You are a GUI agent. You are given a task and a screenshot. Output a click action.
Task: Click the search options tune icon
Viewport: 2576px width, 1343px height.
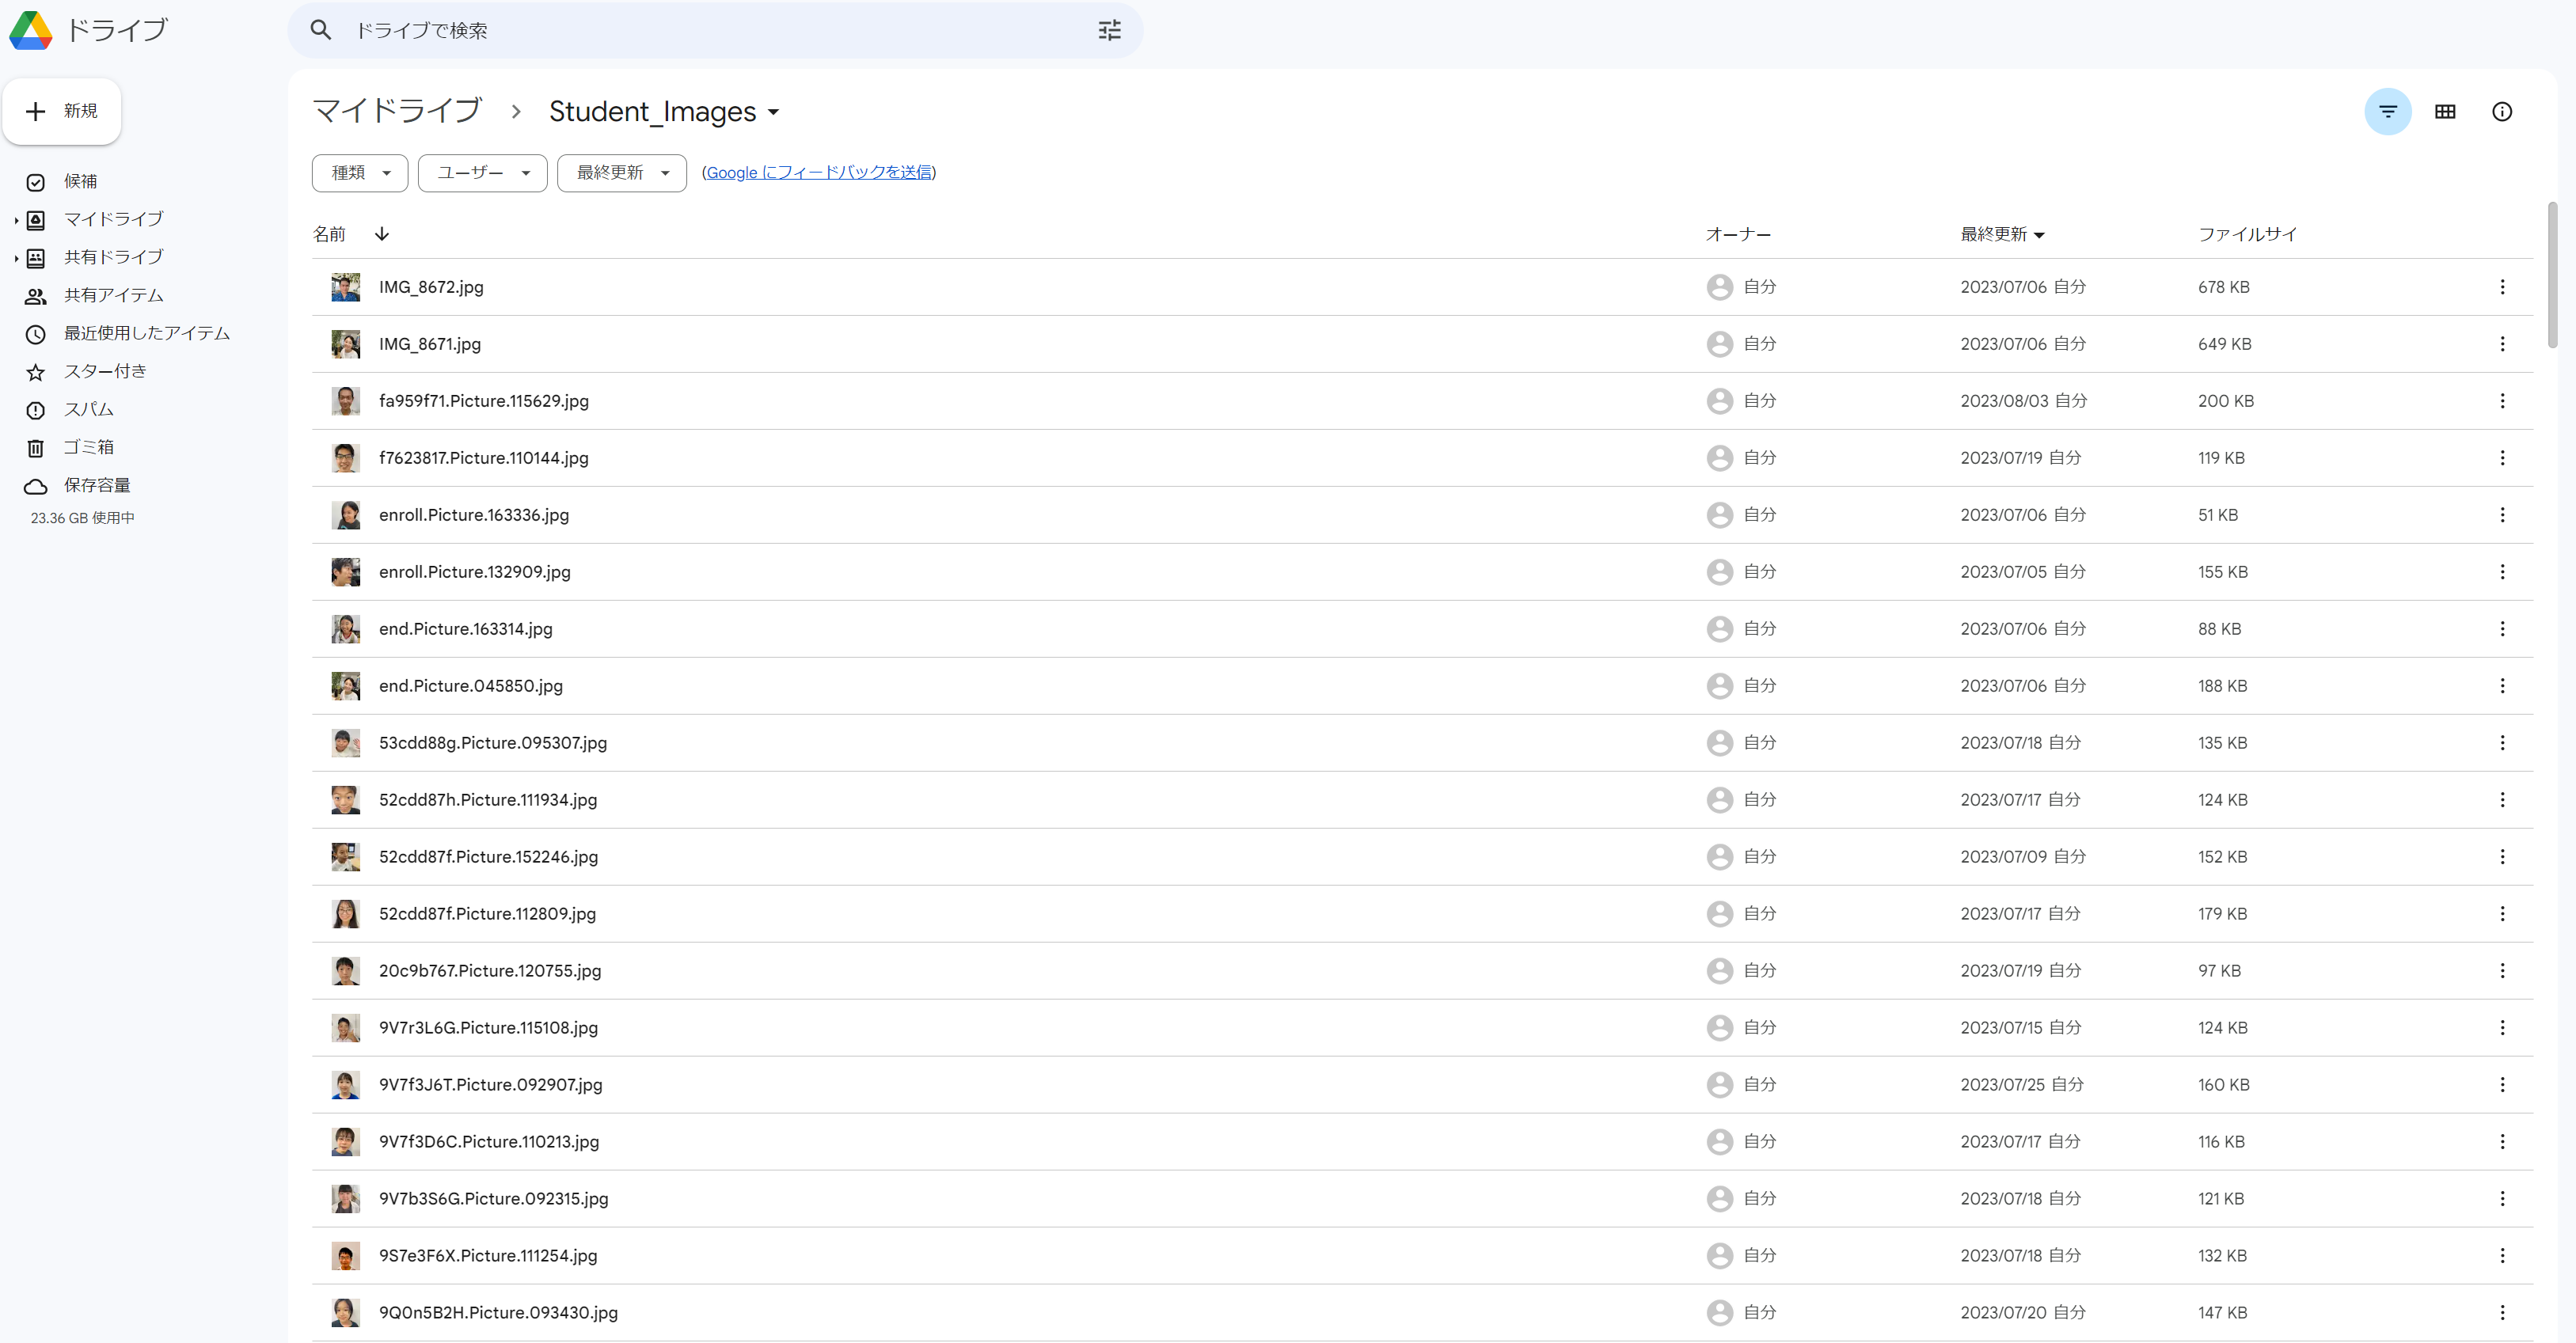tap(1109, 30)
